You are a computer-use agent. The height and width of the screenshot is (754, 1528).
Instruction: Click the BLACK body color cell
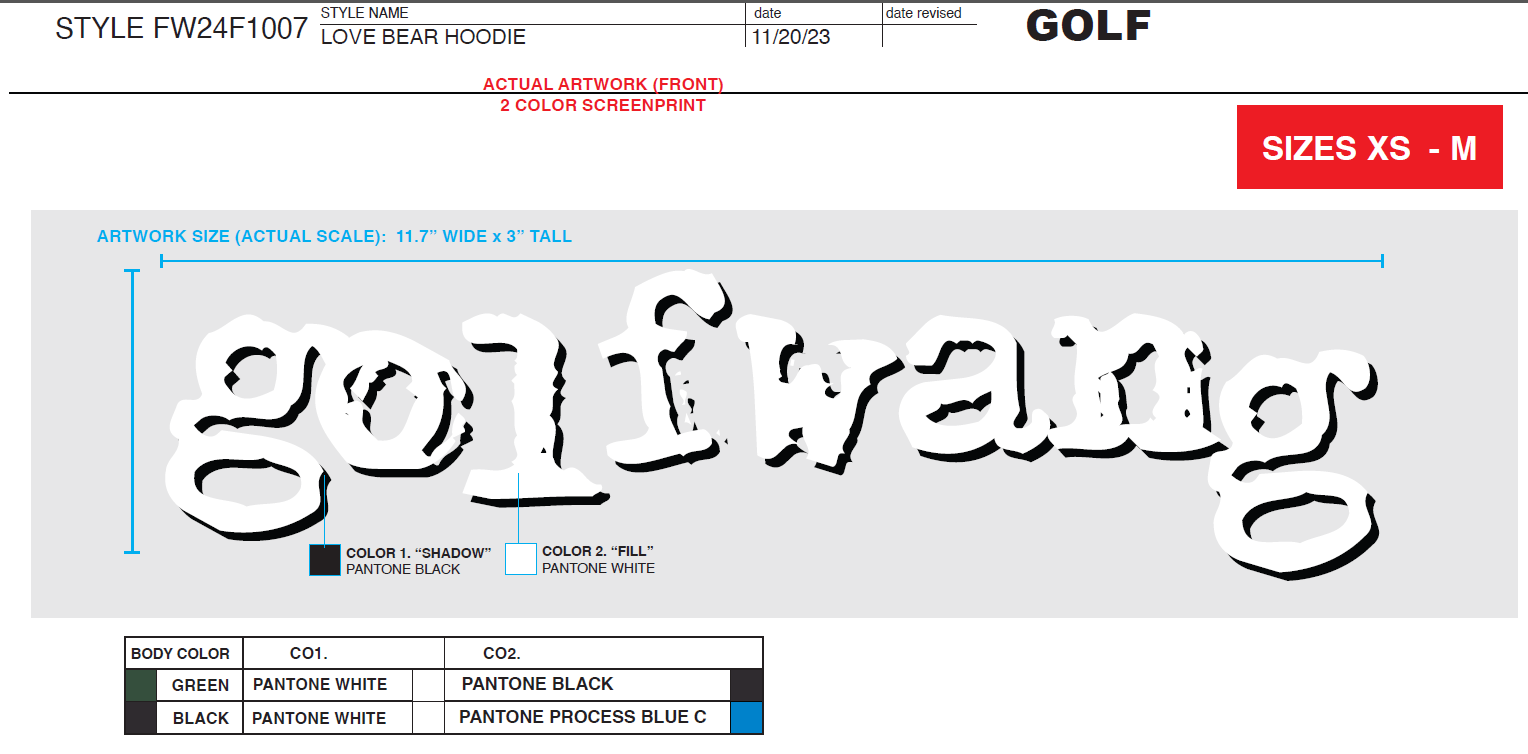201,718
